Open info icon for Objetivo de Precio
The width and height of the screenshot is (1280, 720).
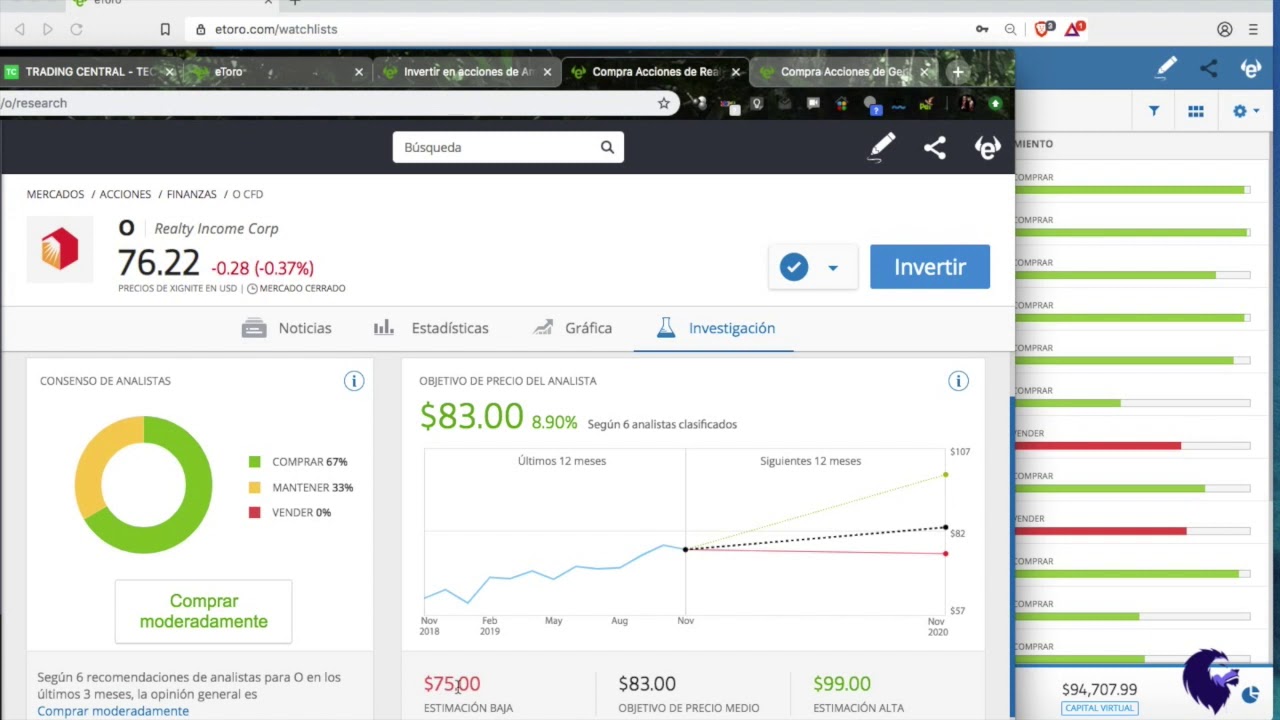point(958,381)
